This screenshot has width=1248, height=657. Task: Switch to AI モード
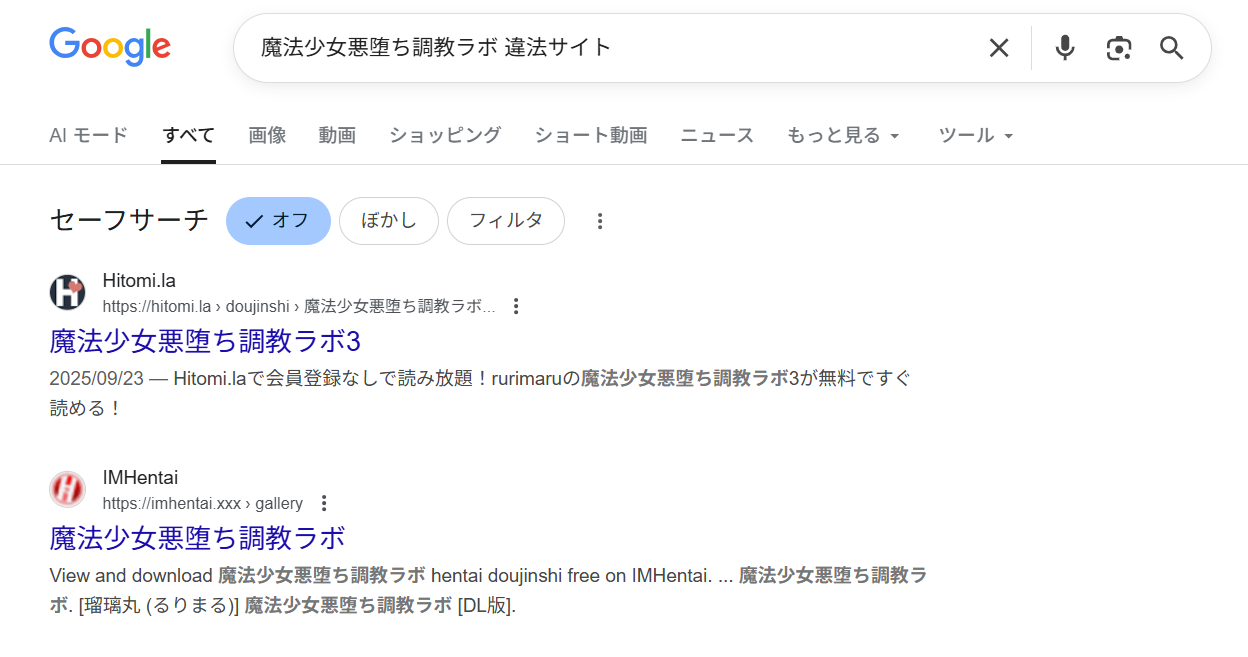coord(88,135)
